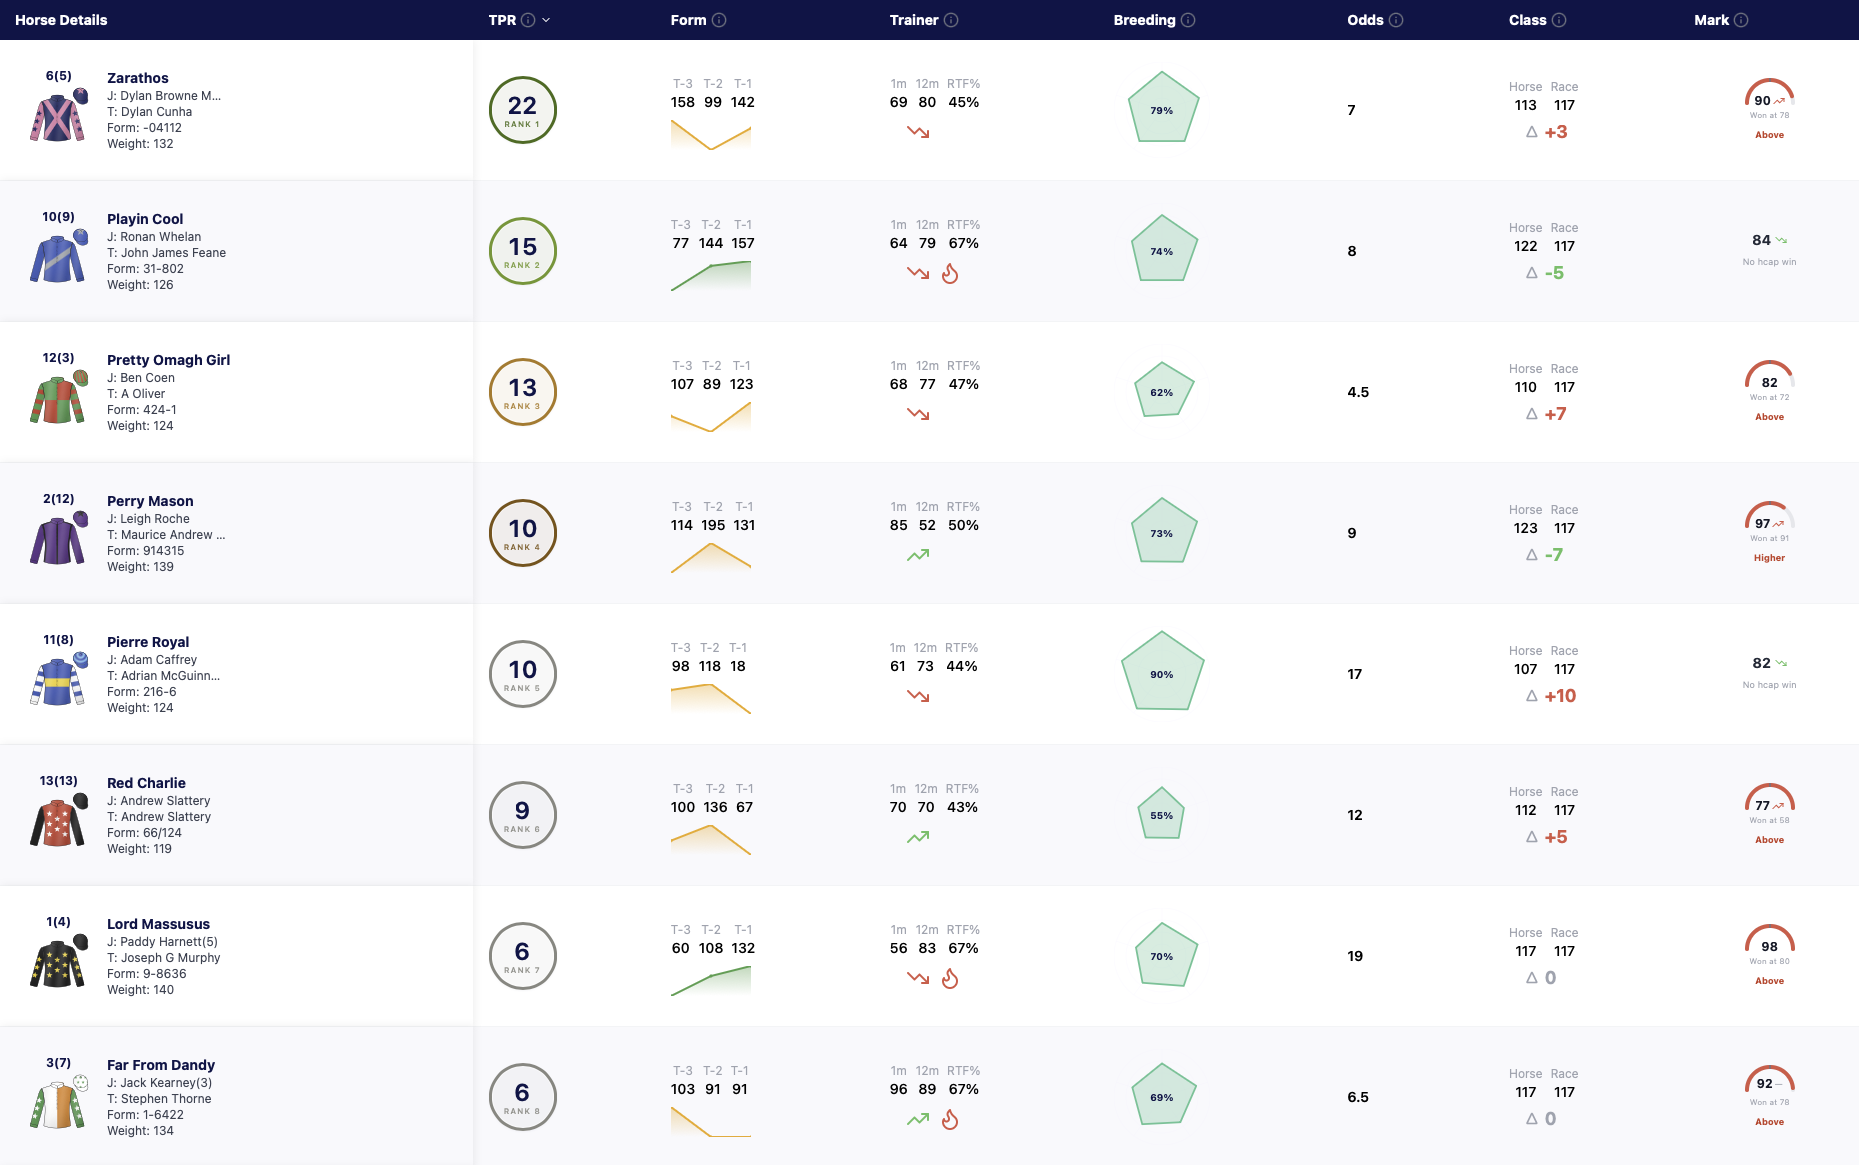Click Far From Dandy's flame icon

click(950, 1119)
